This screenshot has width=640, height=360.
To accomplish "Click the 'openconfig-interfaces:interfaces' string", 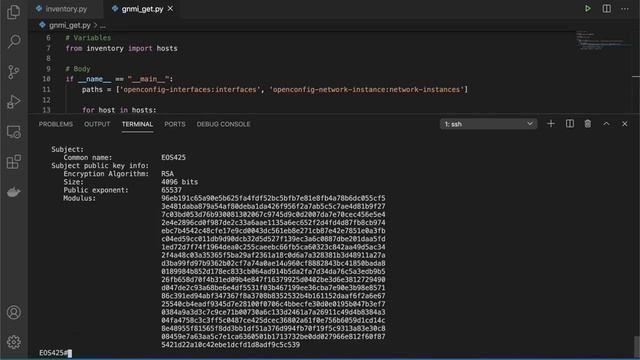I will tap(189, 89).
